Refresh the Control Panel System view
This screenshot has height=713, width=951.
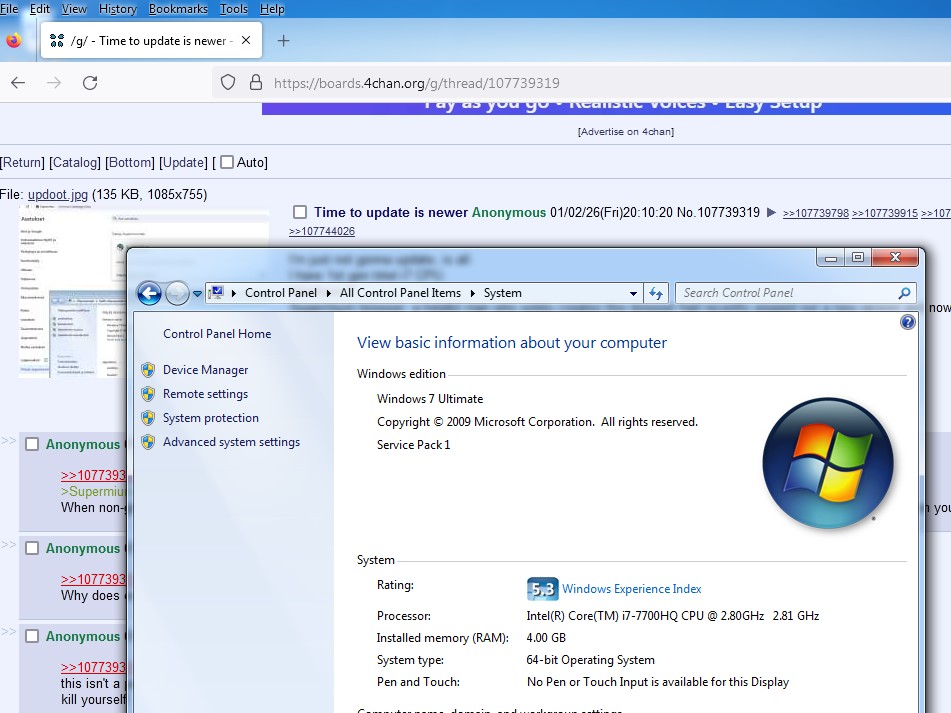656,293
